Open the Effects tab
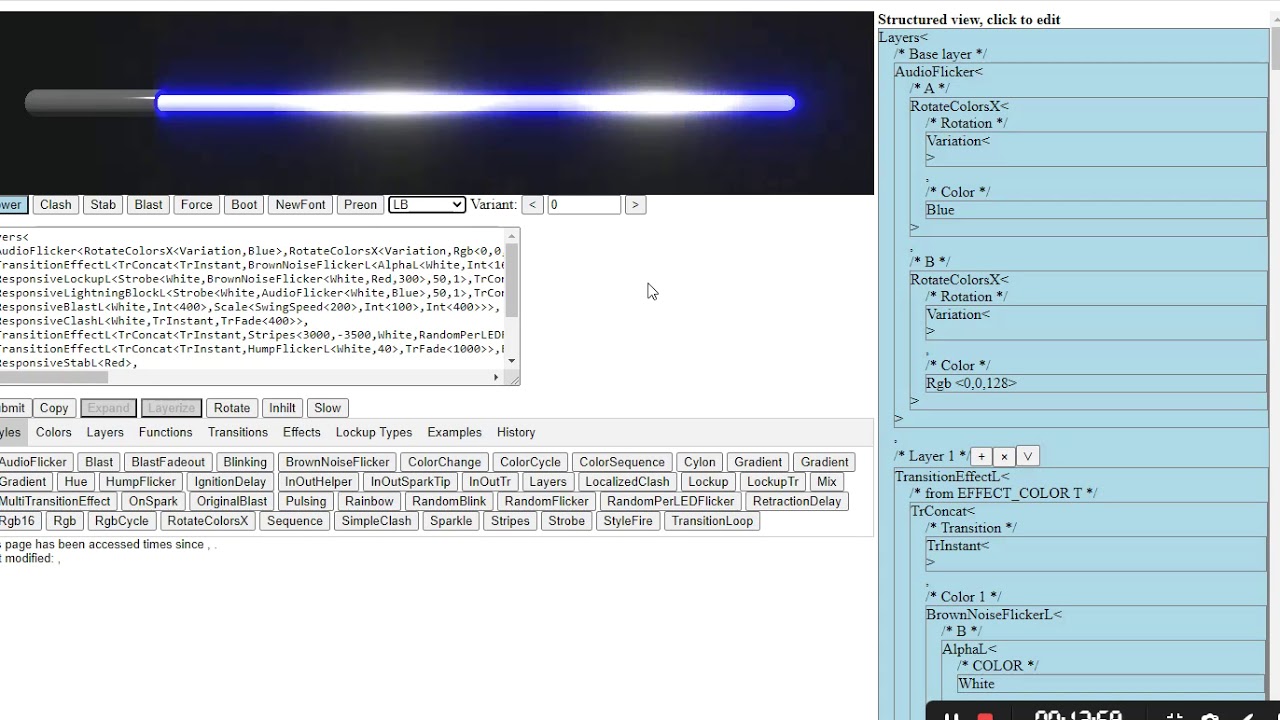The image size is (1280, 720). (302, 432)
